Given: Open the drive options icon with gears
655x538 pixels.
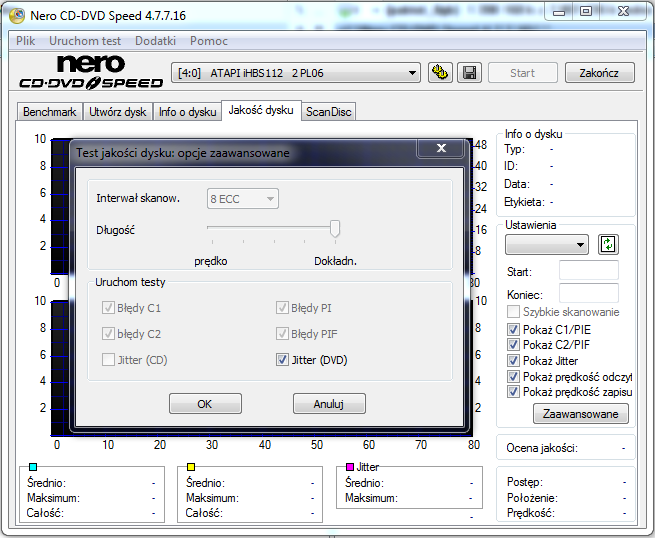Looking at the screenshot, I should [440, 73].
